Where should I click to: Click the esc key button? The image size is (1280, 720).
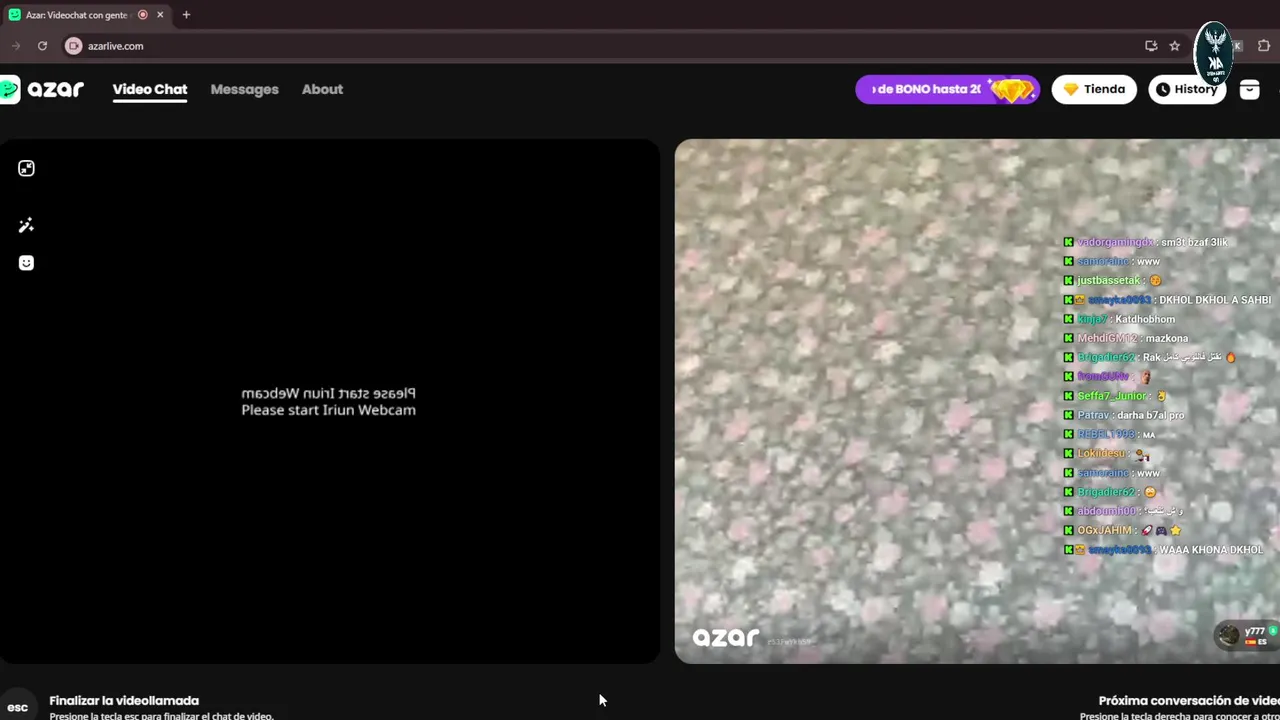tap(17, 707)
